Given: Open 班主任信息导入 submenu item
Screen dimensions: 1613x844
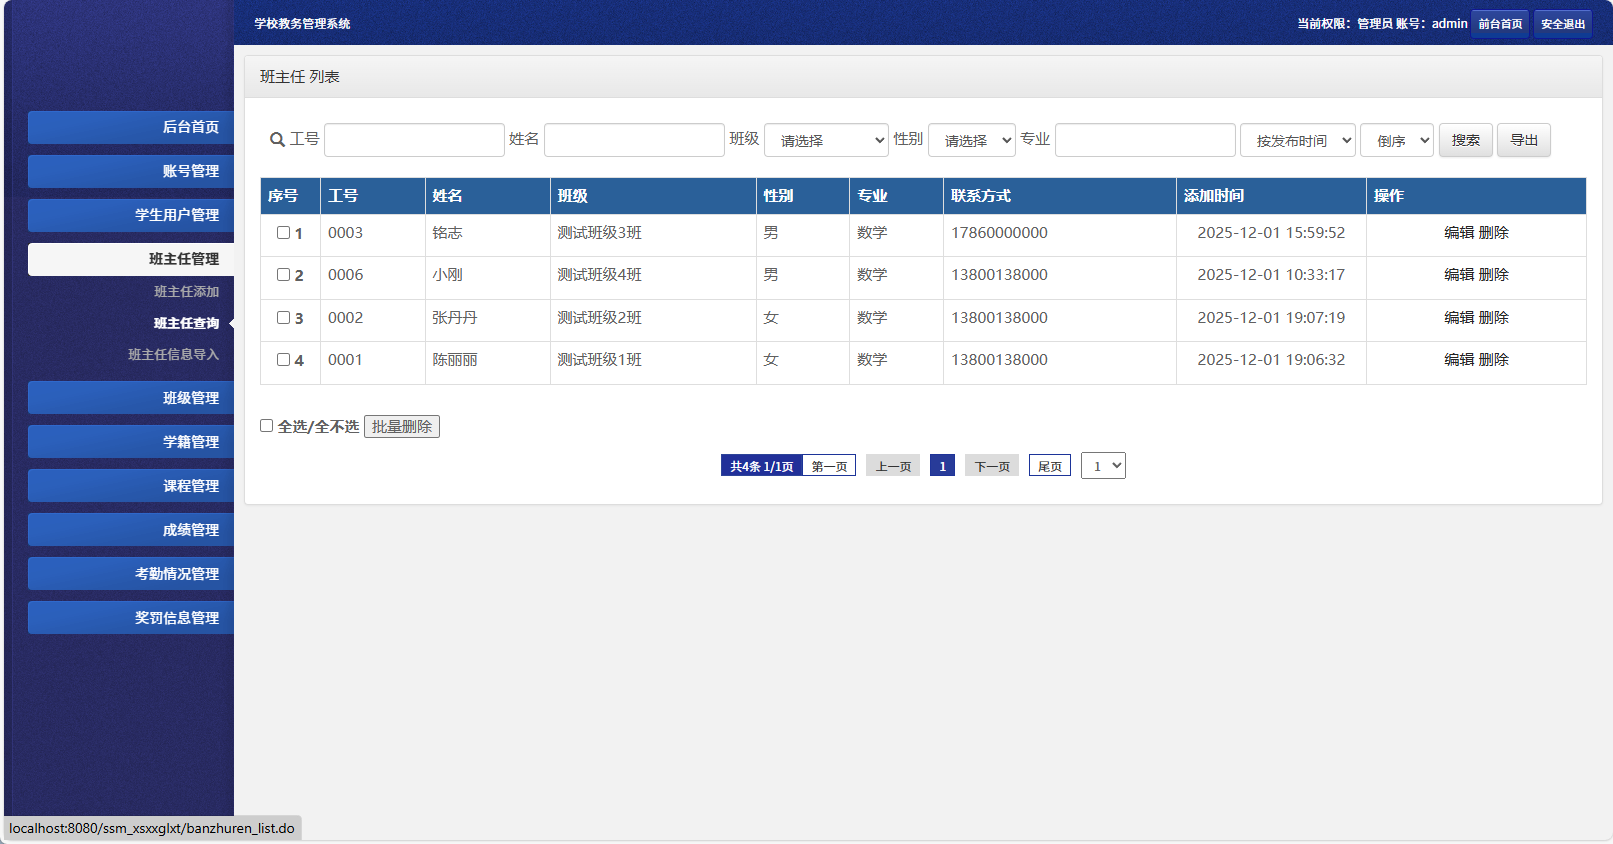Looking at the screenshot, I should (x=173, y=355).
